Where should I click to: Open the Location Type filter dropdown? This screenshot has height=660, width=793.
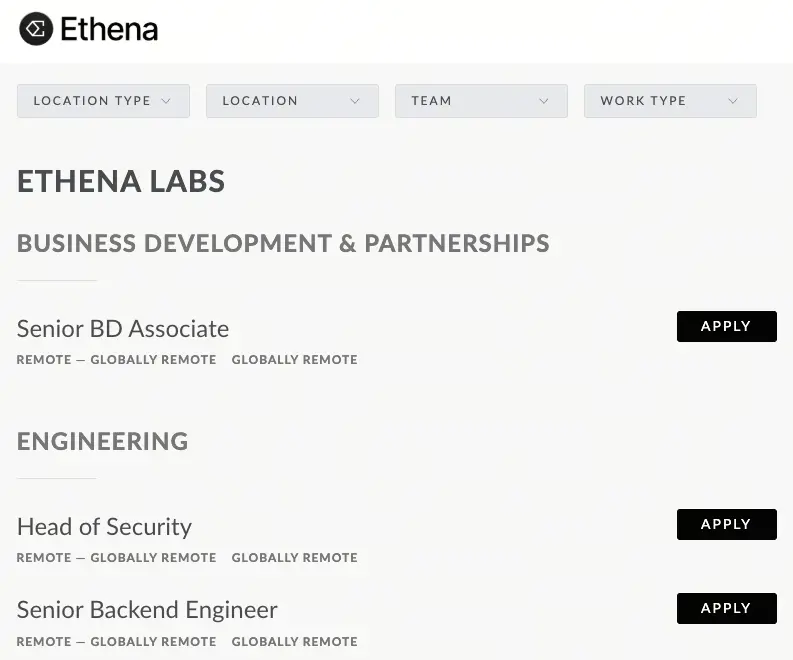[x=103, y=101]
